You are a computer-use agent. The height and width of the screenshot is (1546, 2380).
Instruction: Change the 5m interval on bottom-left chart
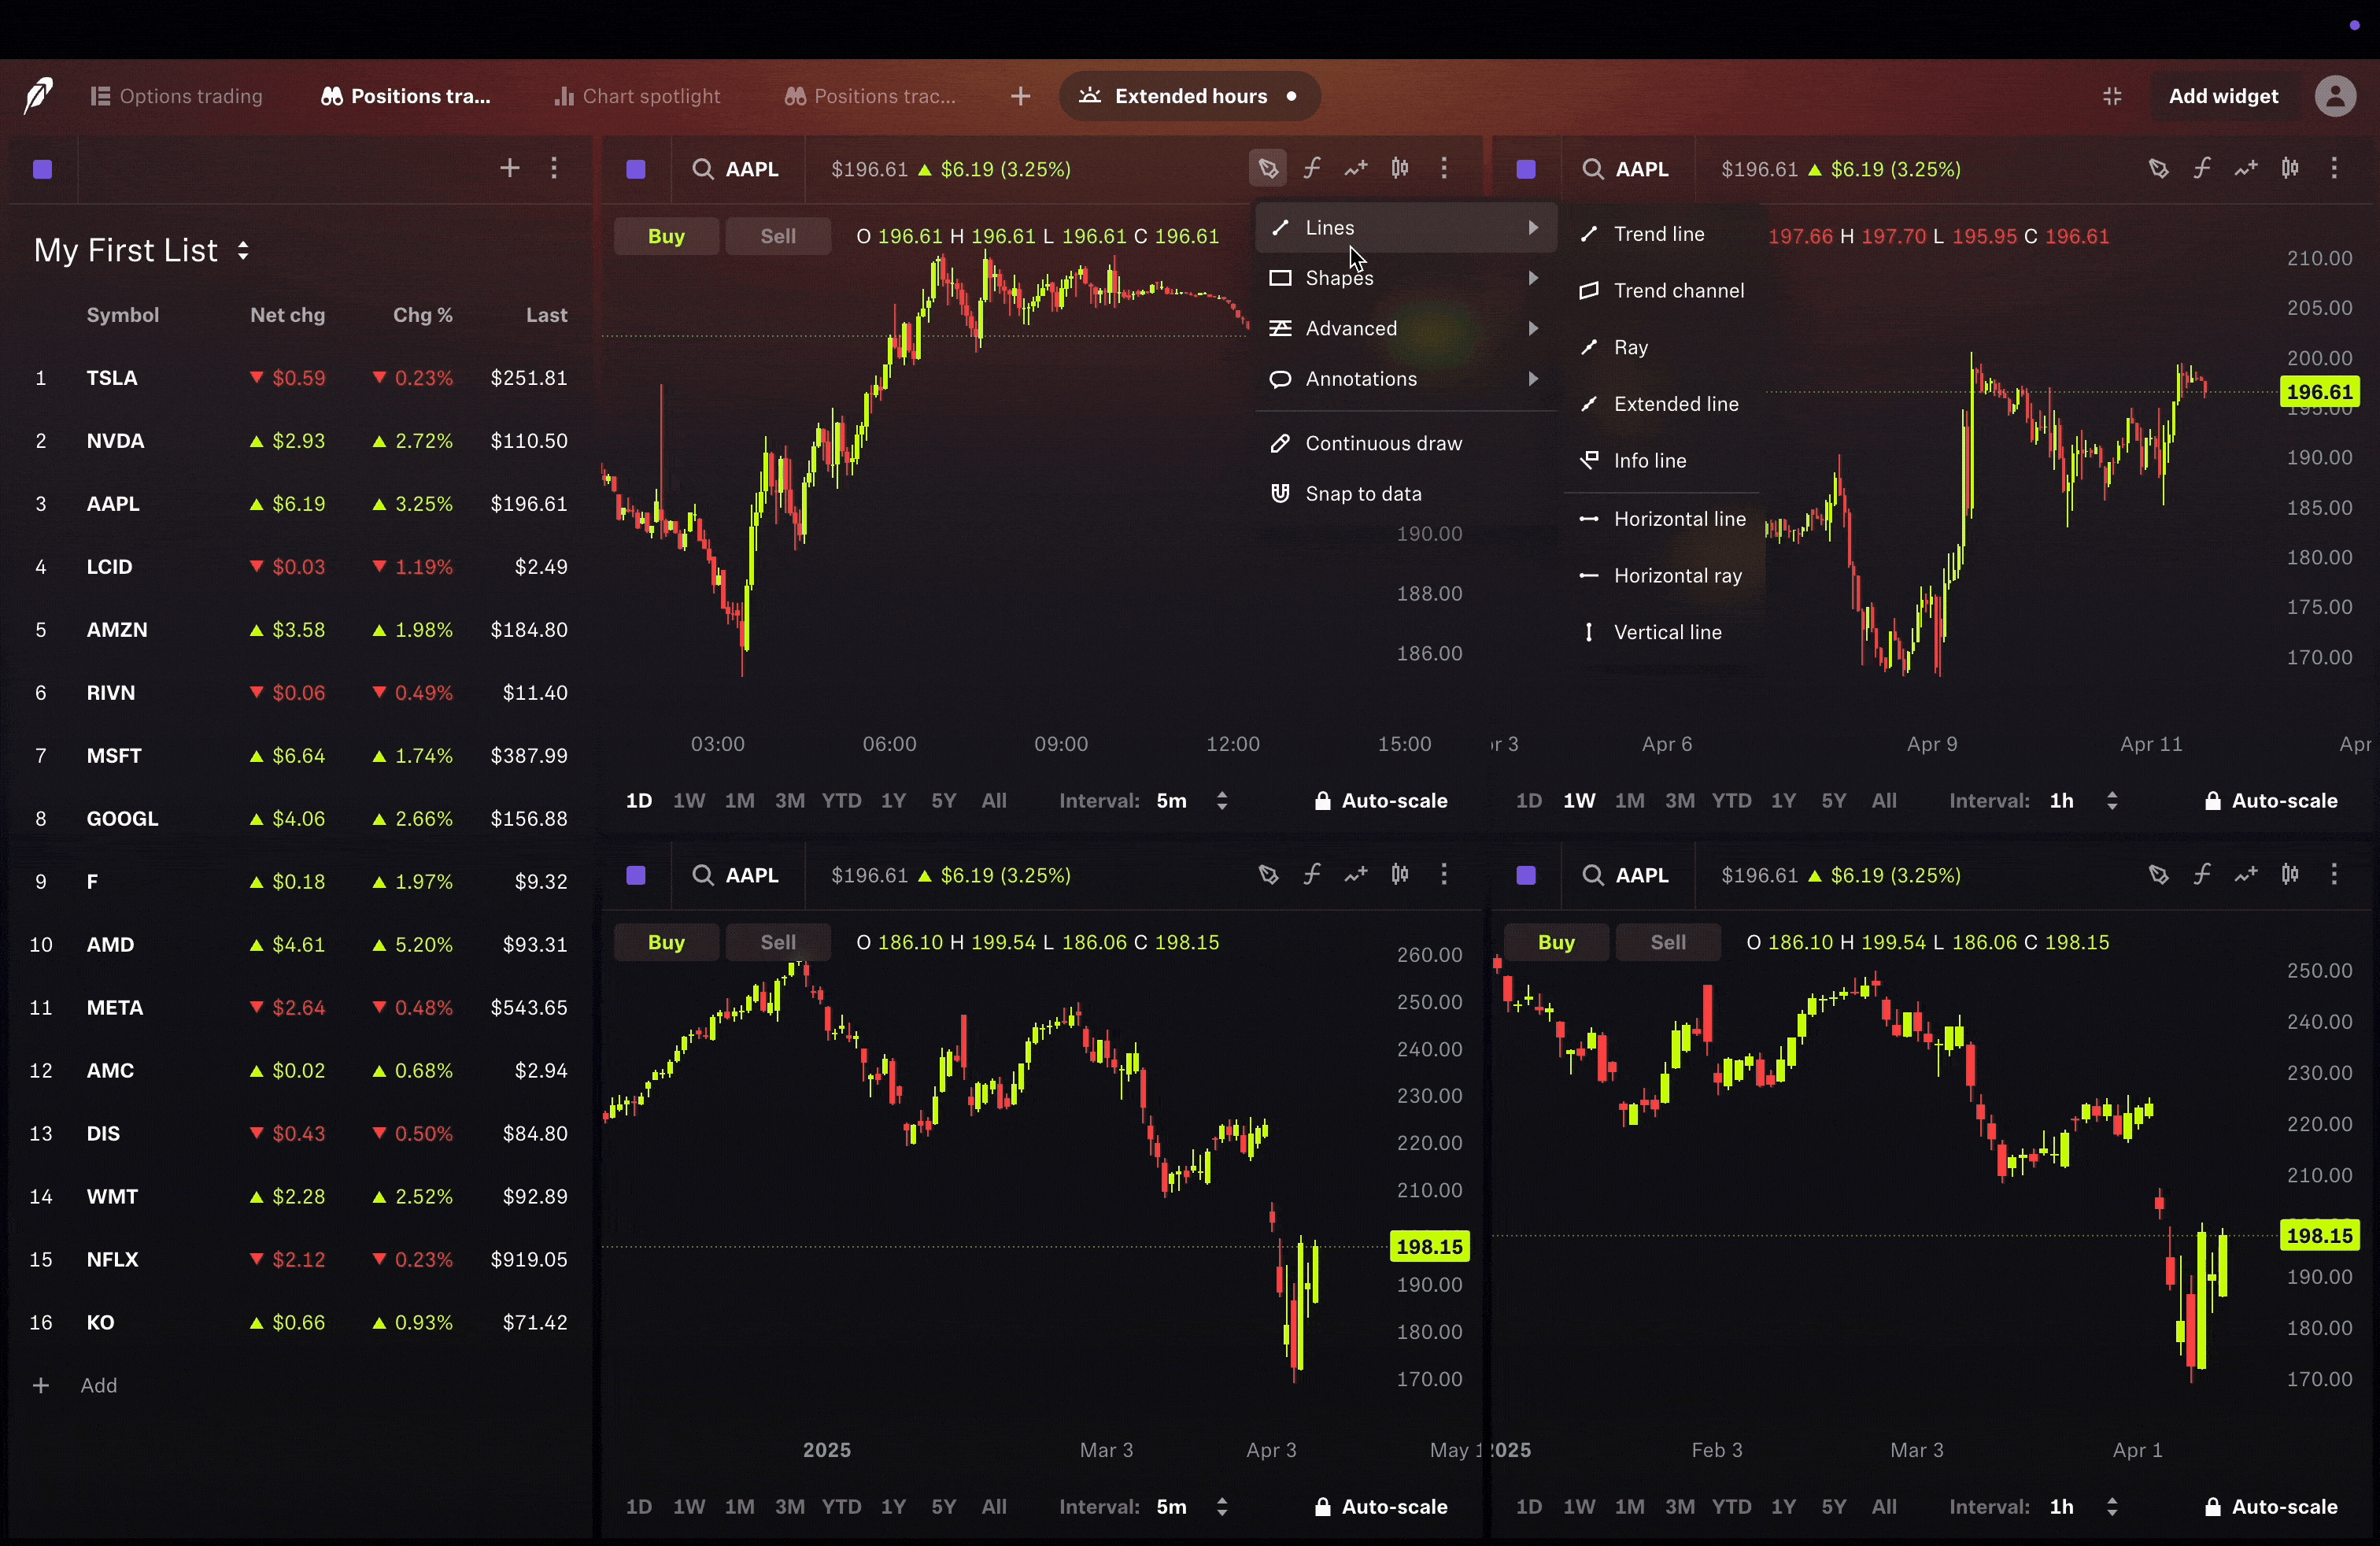pyautogui.click(x=1192, y=1507)
